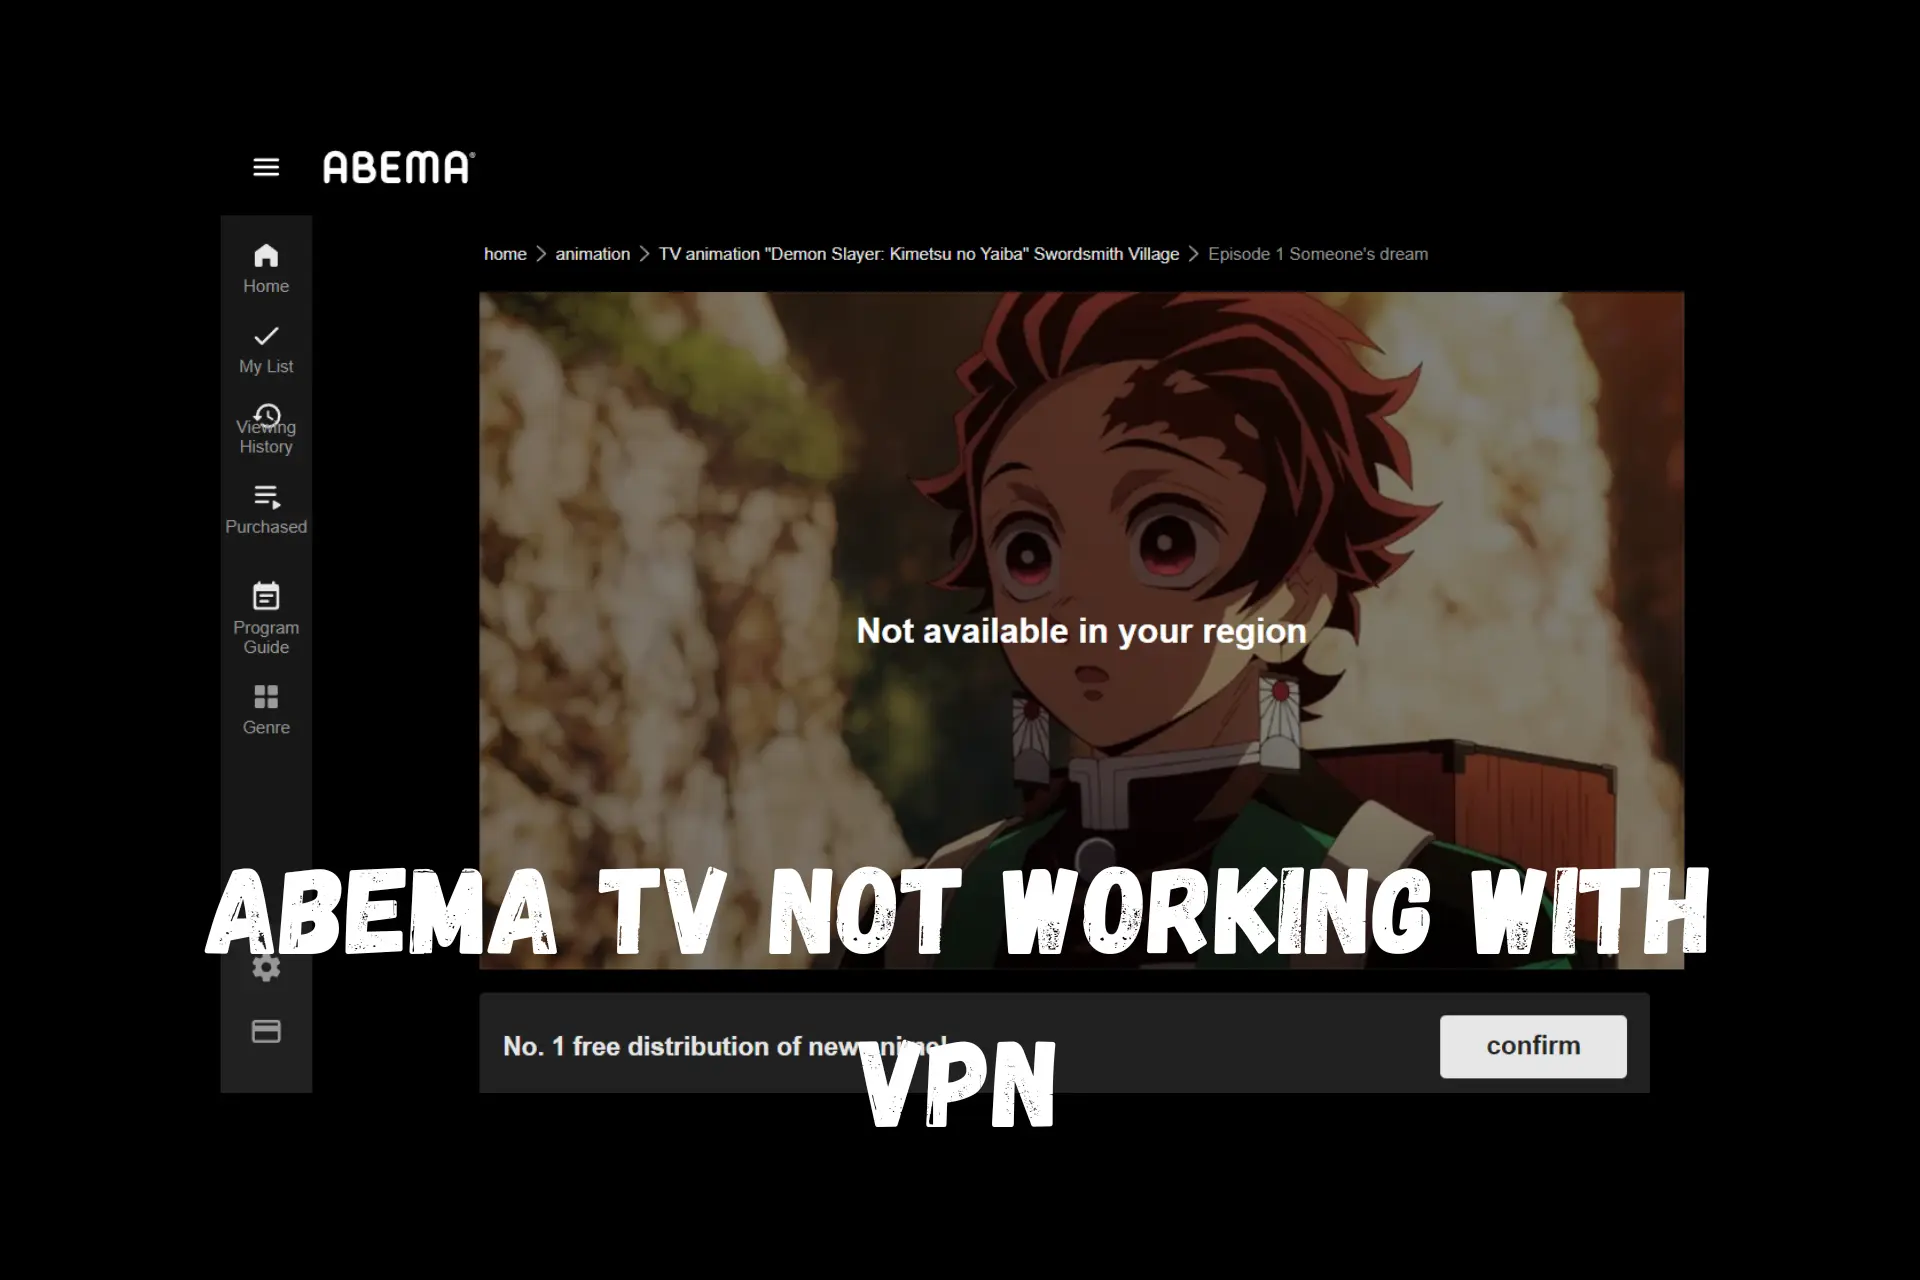Toggle region availability content display

coord(1081,630)
